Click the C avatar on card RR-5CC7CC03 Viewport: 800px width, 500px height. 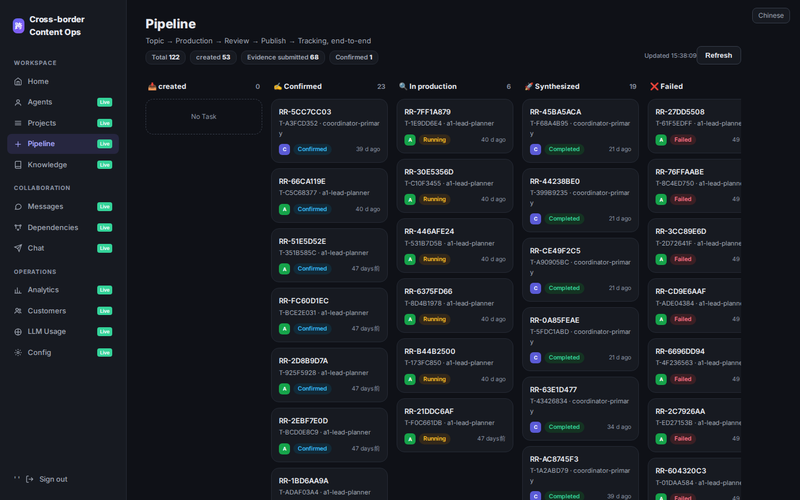click(x=284, y=149)
